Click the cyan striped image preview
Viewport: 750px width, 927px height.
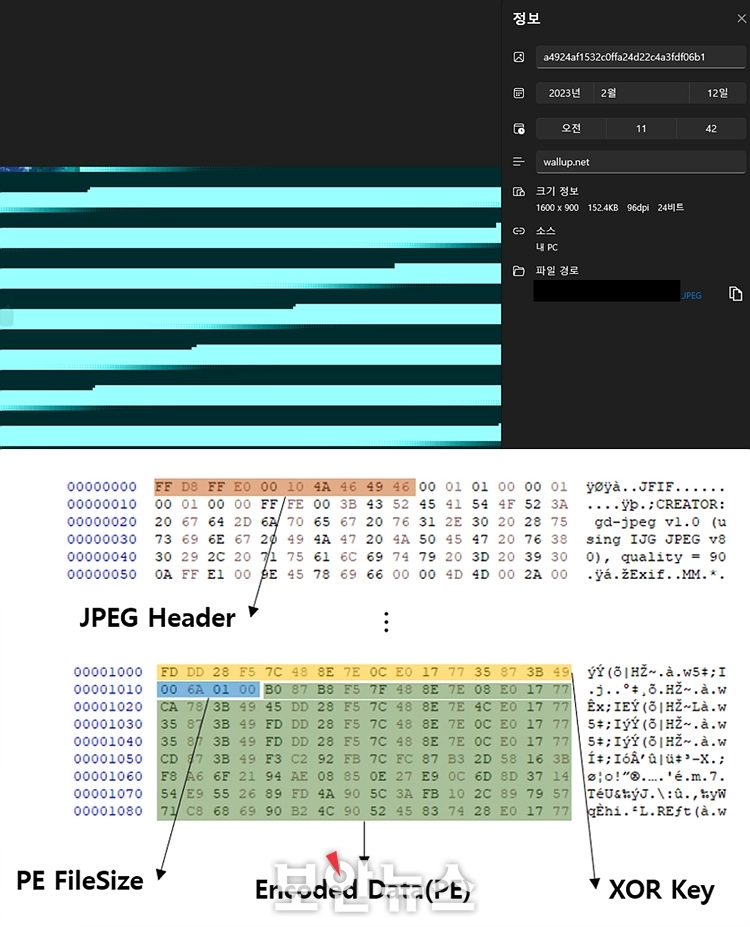click(x=250, y=307)
